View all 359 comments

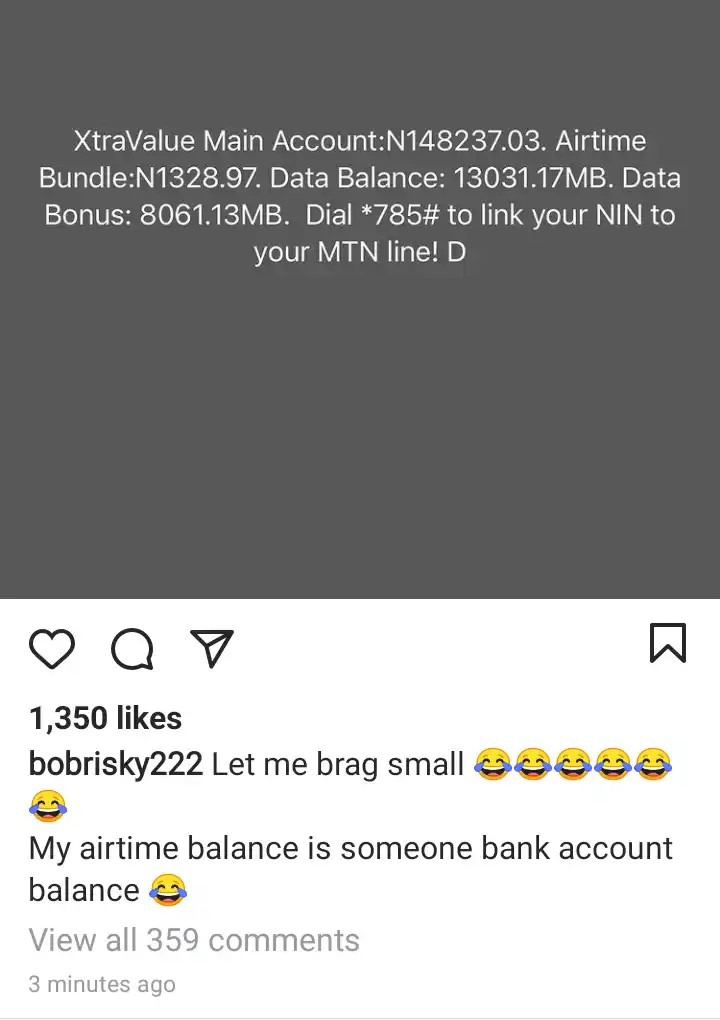(x=194, y=940)
